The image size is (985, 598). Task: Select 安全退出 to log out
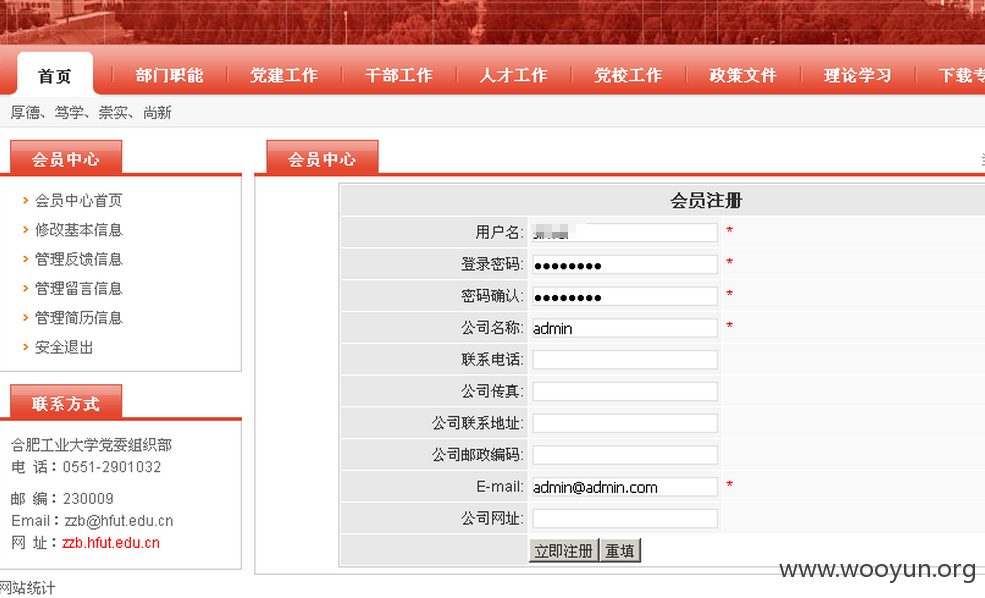tap(64, 347)
